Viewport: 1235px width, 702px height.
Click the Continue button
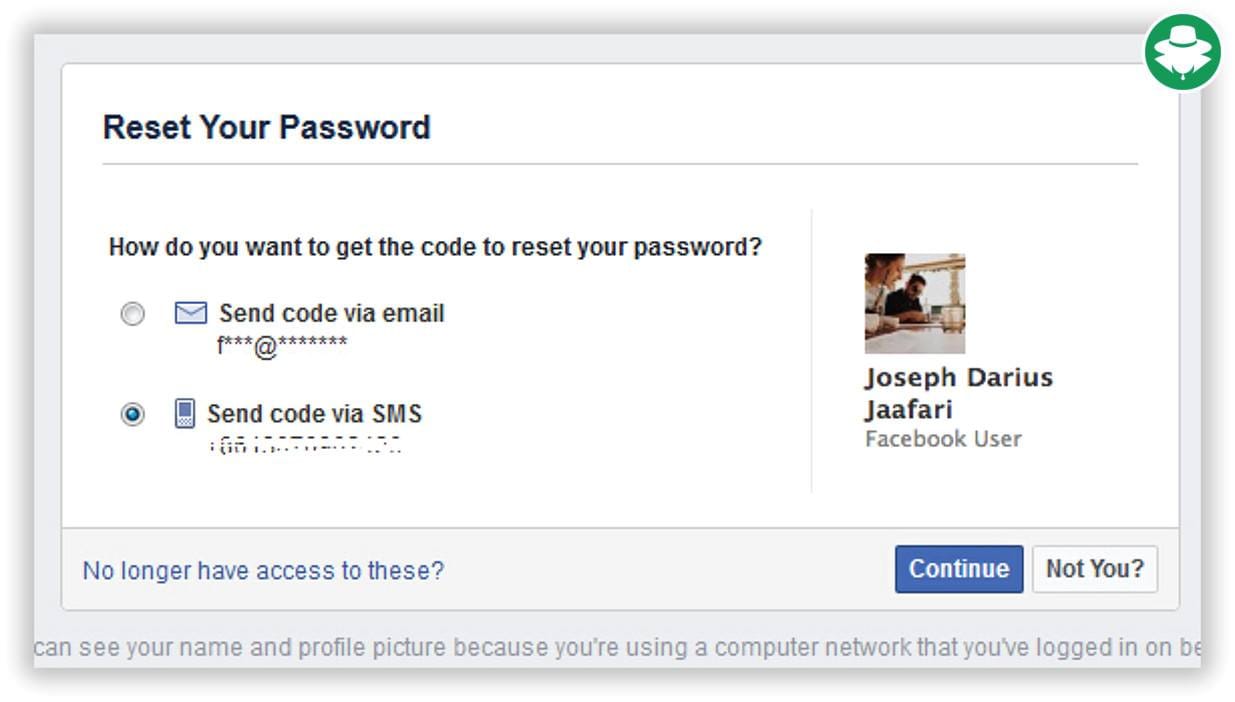point(957,568)
